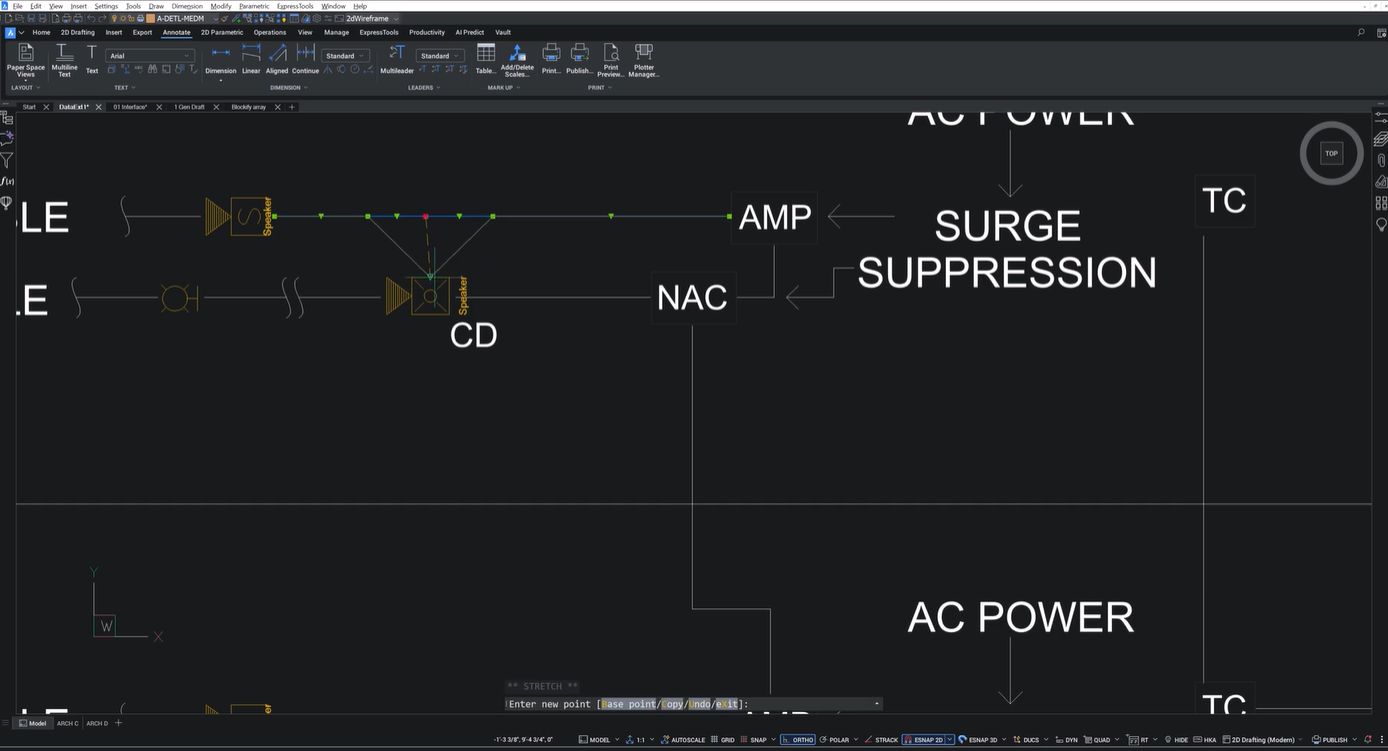
Task: Click the Multileader tool
Action: [397, 59]
